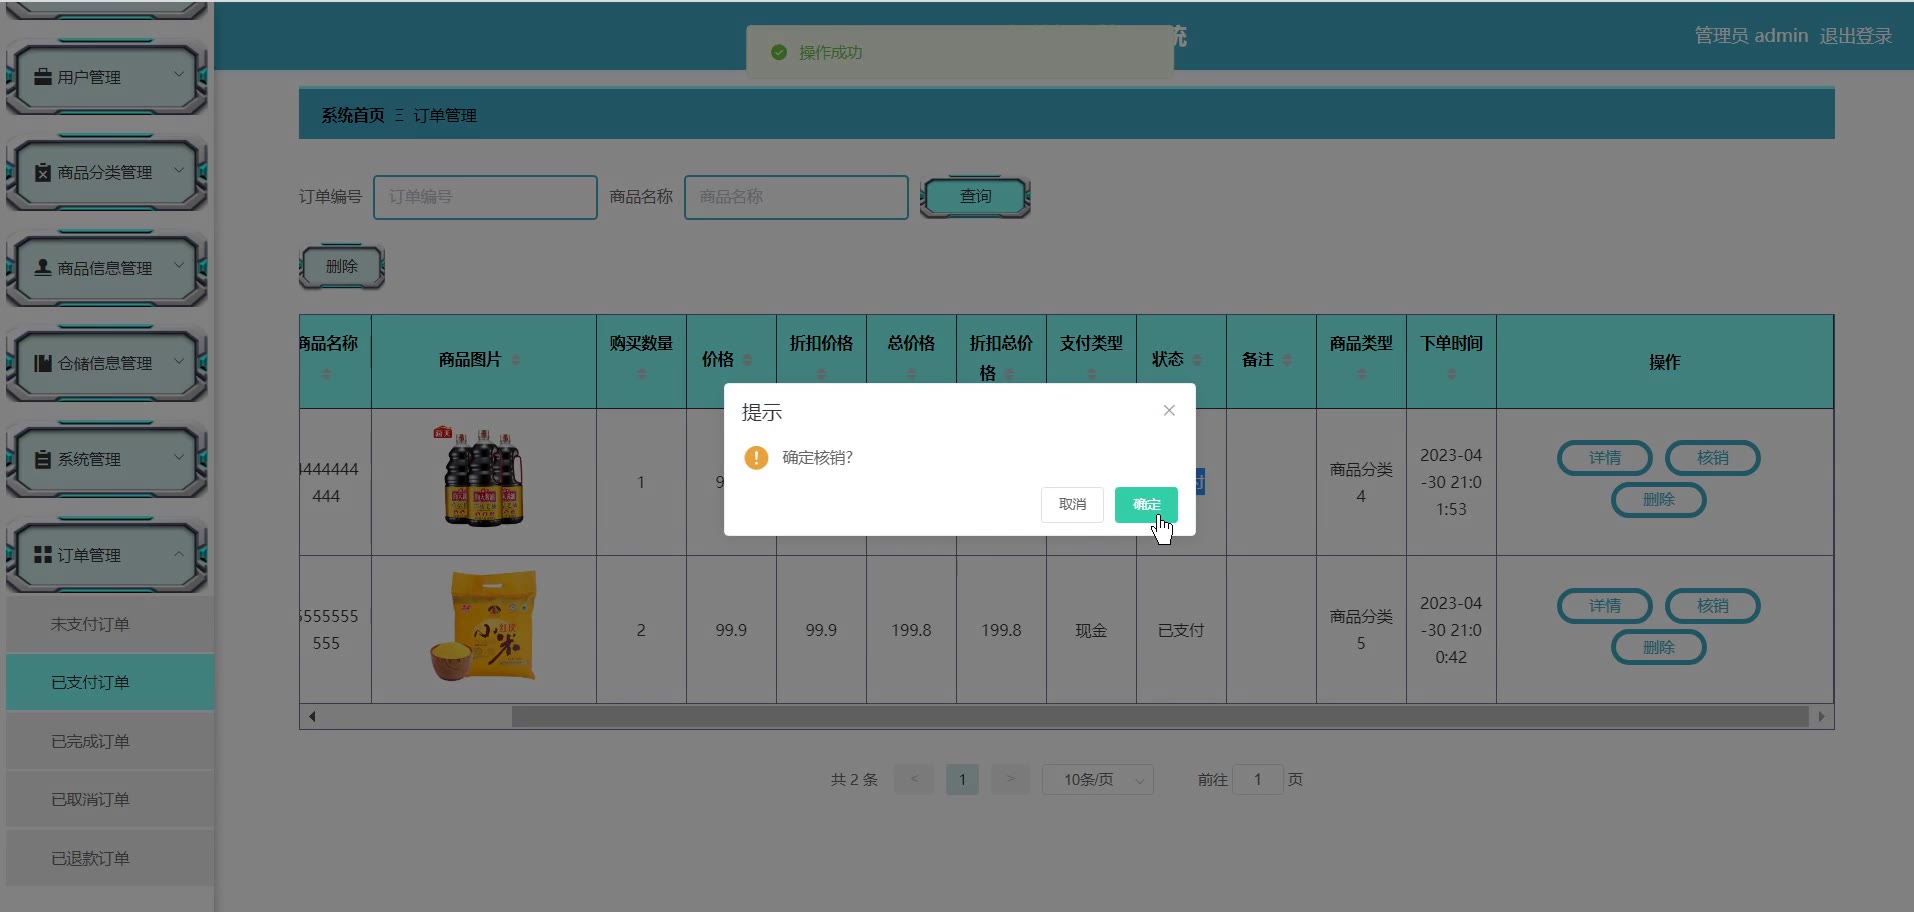Open the 用户管理 menu

106,77
